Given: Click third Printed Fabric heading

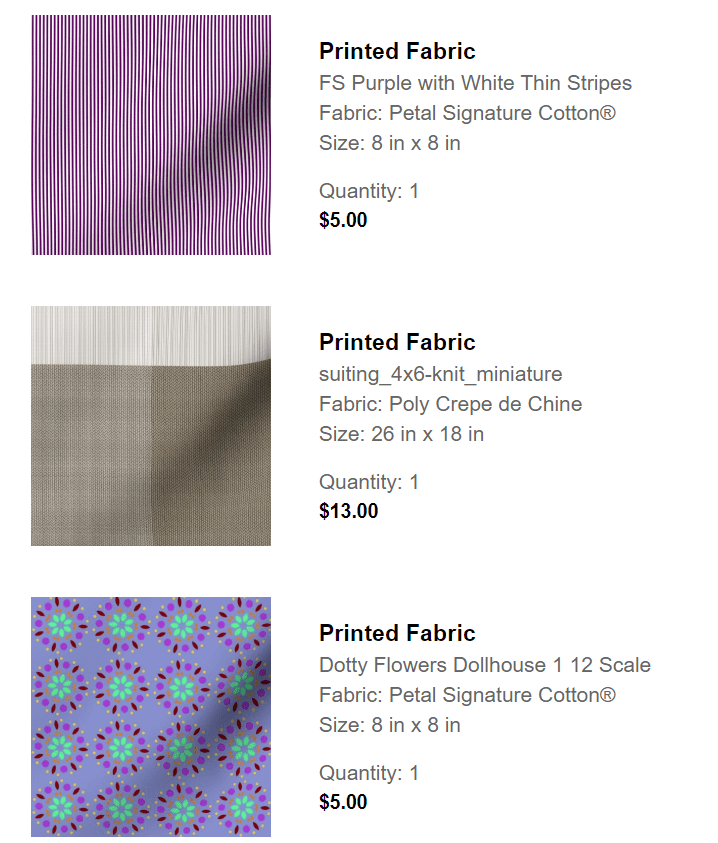Looking at the screenshot, I should (x=397, y=633).
